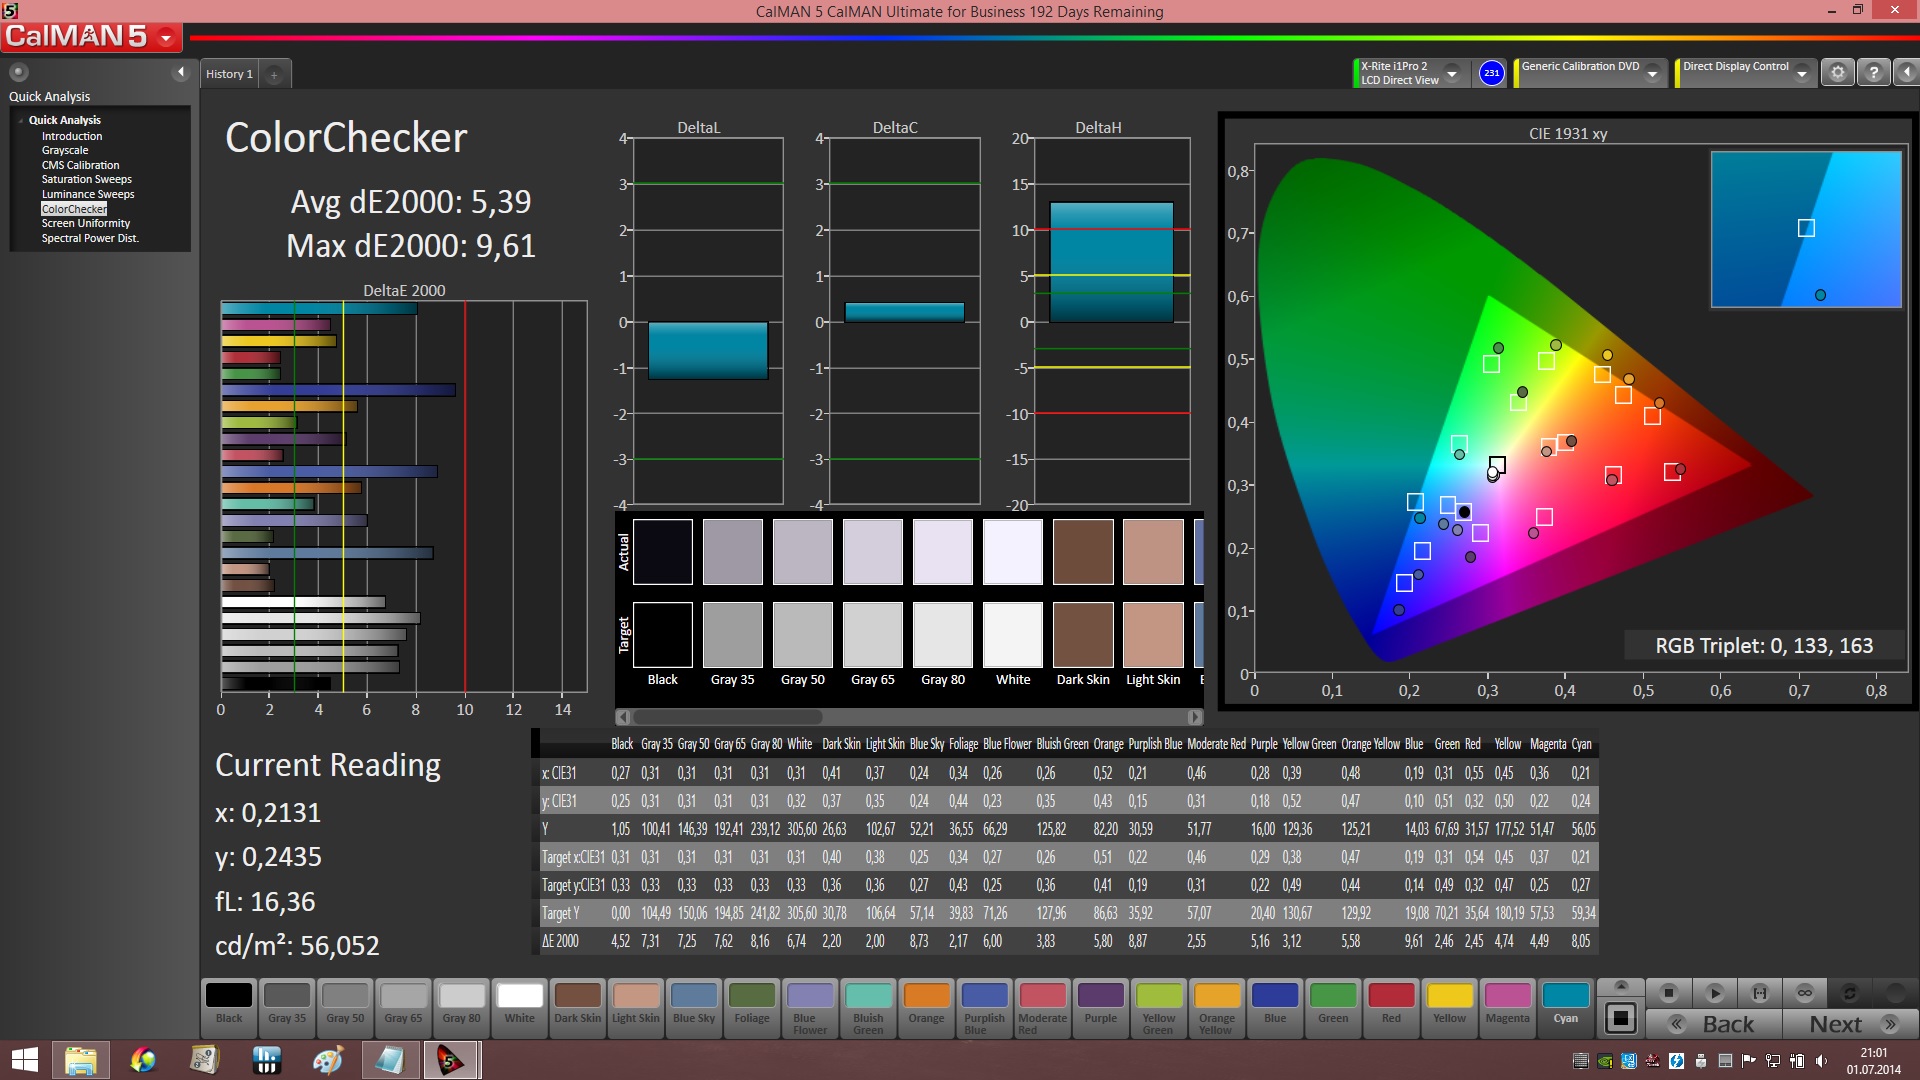This screenshot has height=1080, width=1920.
Task: Expand the Generic Calibration DVD source dropdown
Action: [x=1653, y=73]
